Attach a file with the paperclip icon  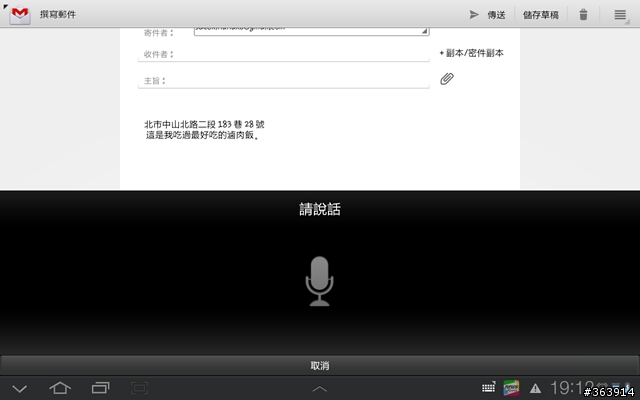tap(447, 79)
